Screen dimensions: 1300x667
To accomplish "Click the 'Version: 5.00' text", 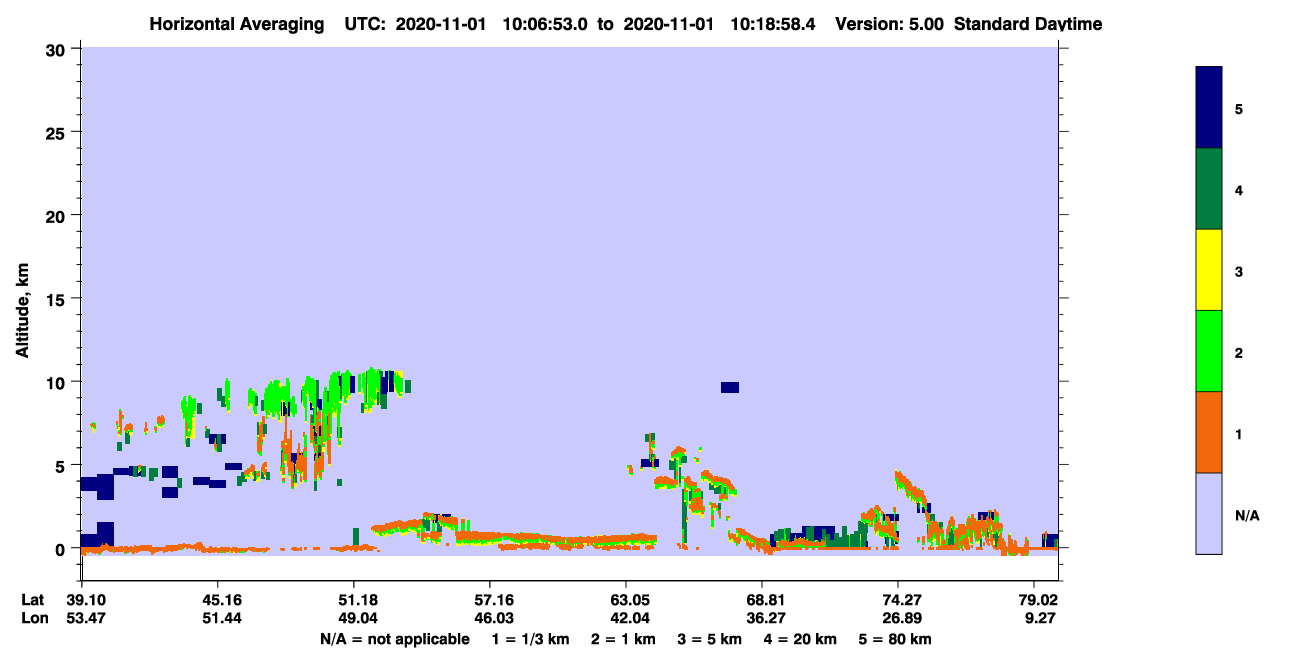I will click(x=889, y=24).
